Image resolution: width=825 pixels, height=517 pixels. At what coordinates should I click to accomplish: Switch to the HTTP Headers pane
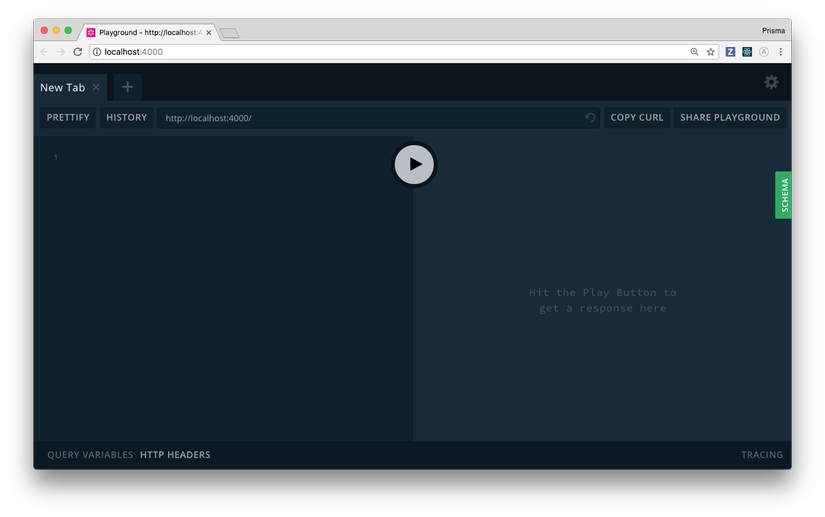coord(175,455)
